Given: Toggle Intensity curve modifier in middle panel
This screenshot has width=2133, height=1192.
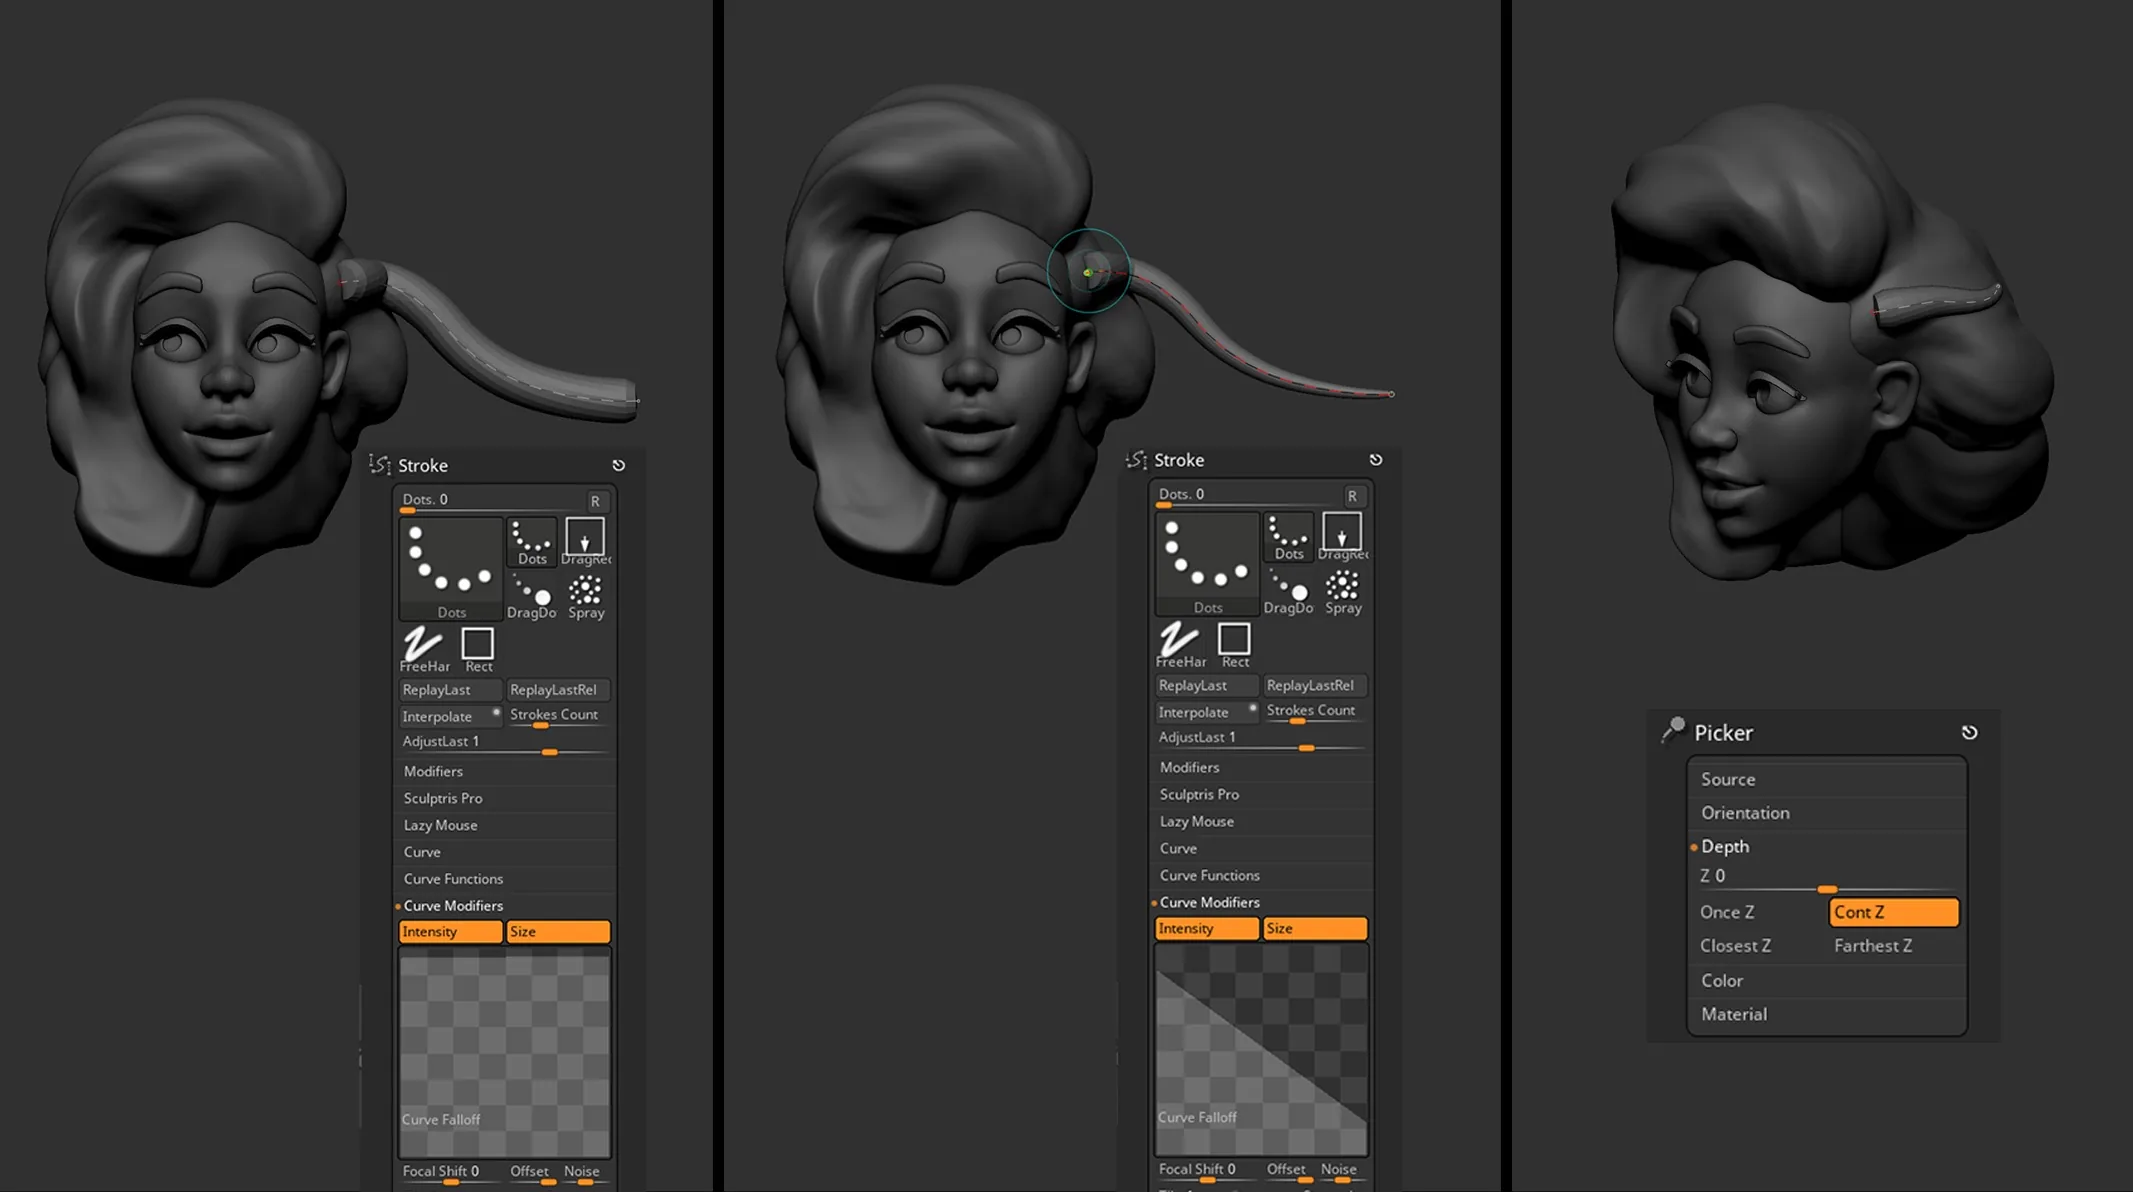Looking at the screenshot, I should [x=1207, y=928].
